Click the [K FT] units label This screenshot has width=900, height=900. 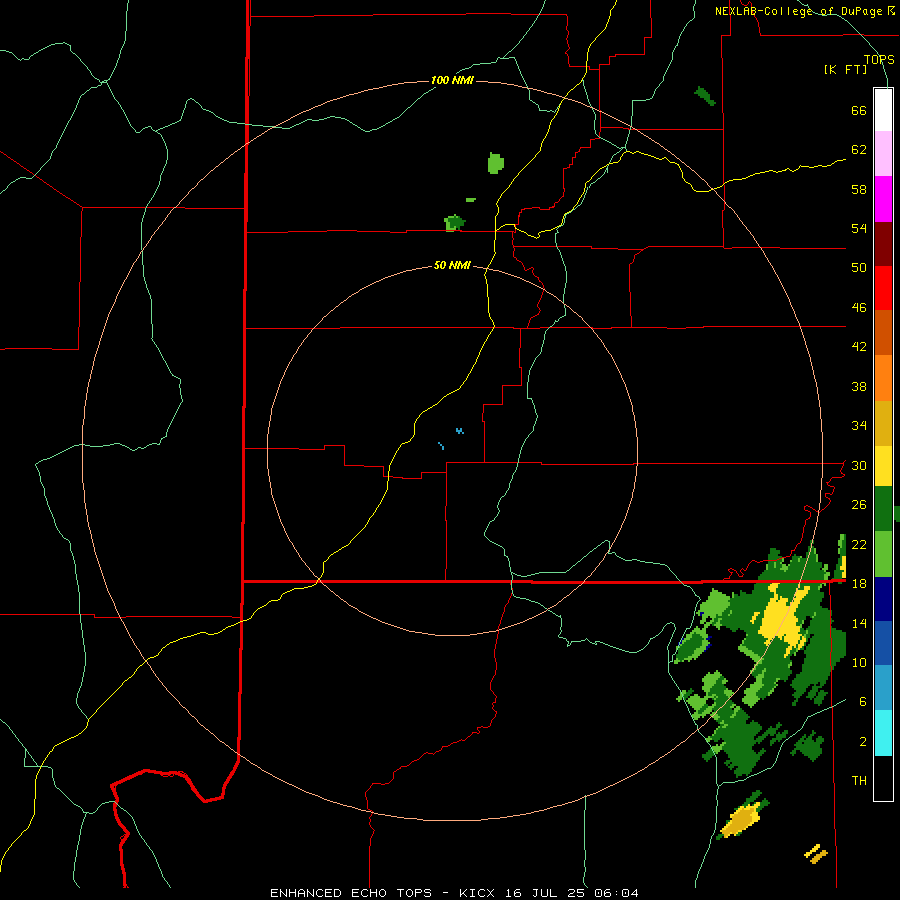coord(845,70)
